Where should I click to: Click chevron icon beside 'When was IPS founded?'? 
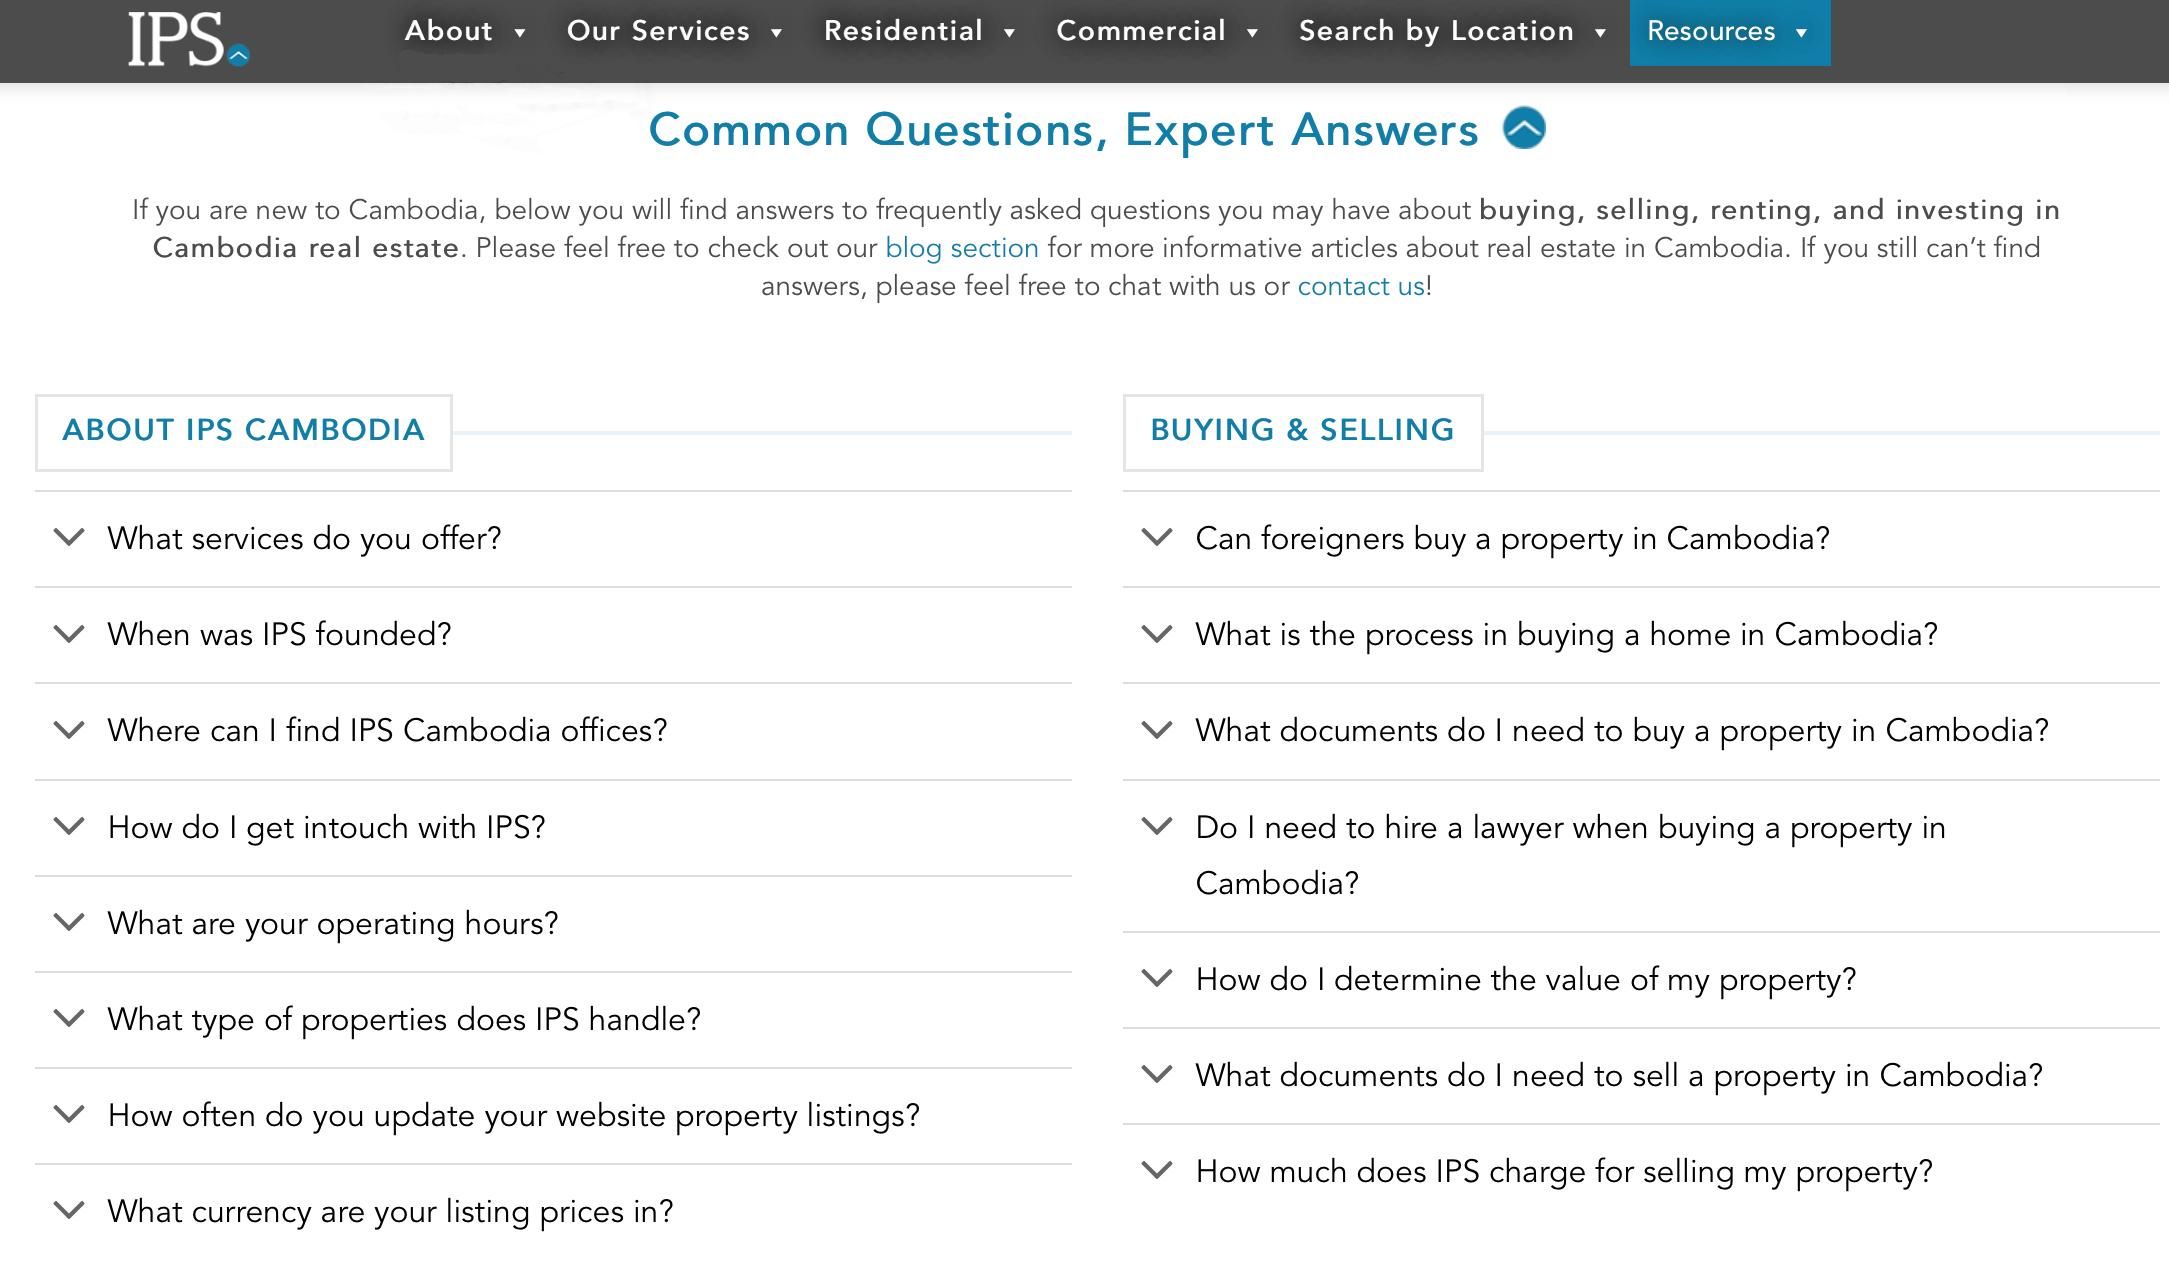[69, 634]
